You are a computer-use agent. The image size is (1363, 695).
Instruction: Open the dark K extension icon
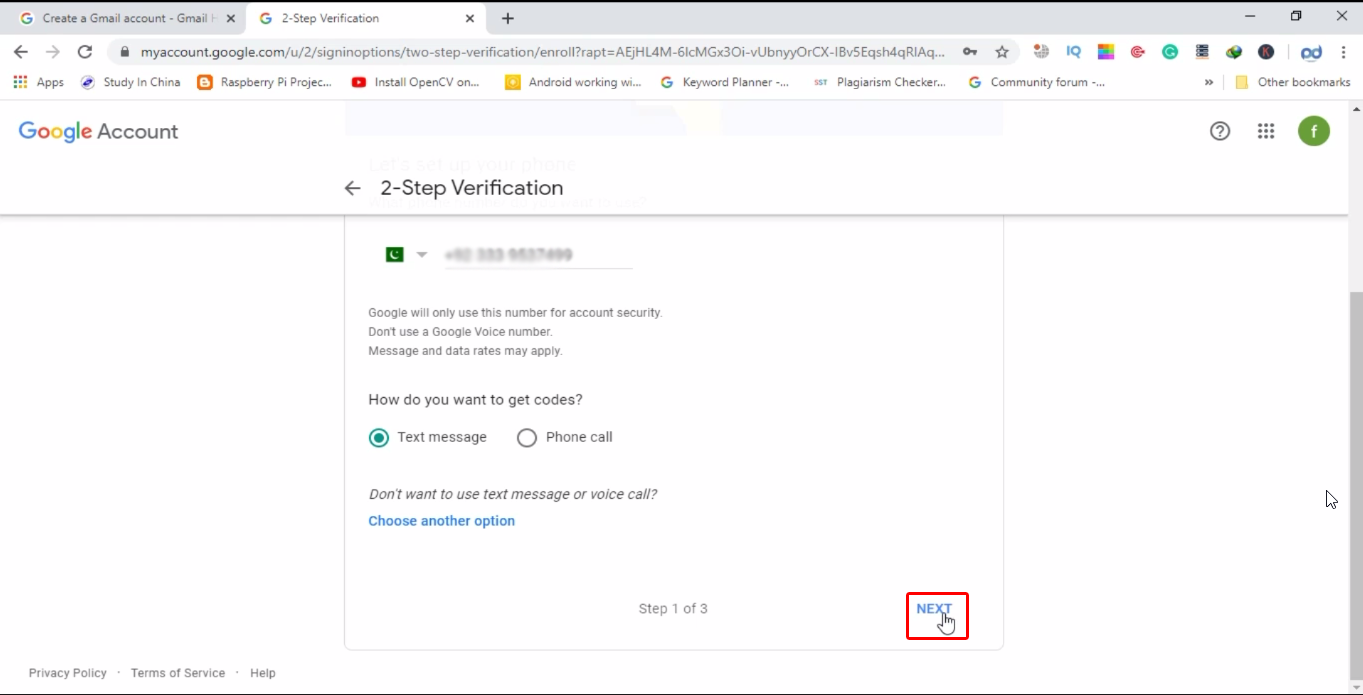click(1266, 52)
